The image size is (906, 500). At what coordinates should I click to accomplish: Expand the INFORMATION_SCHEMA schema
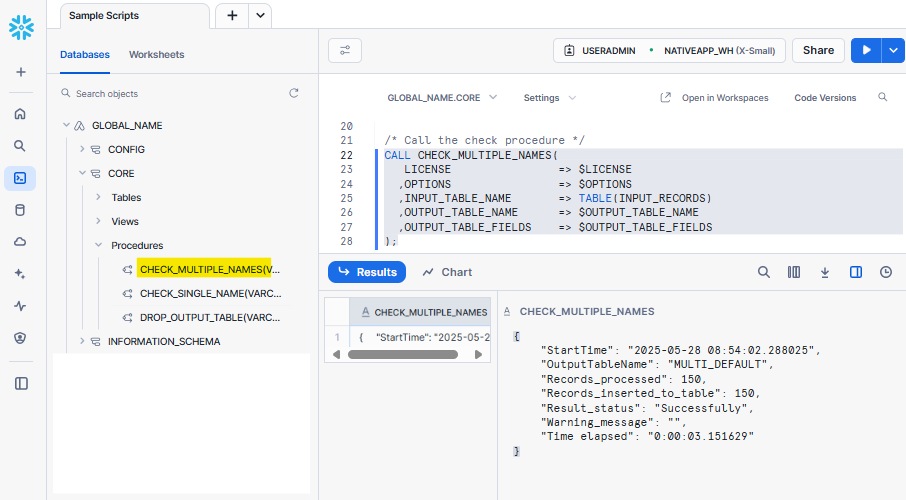coord(82,341)
